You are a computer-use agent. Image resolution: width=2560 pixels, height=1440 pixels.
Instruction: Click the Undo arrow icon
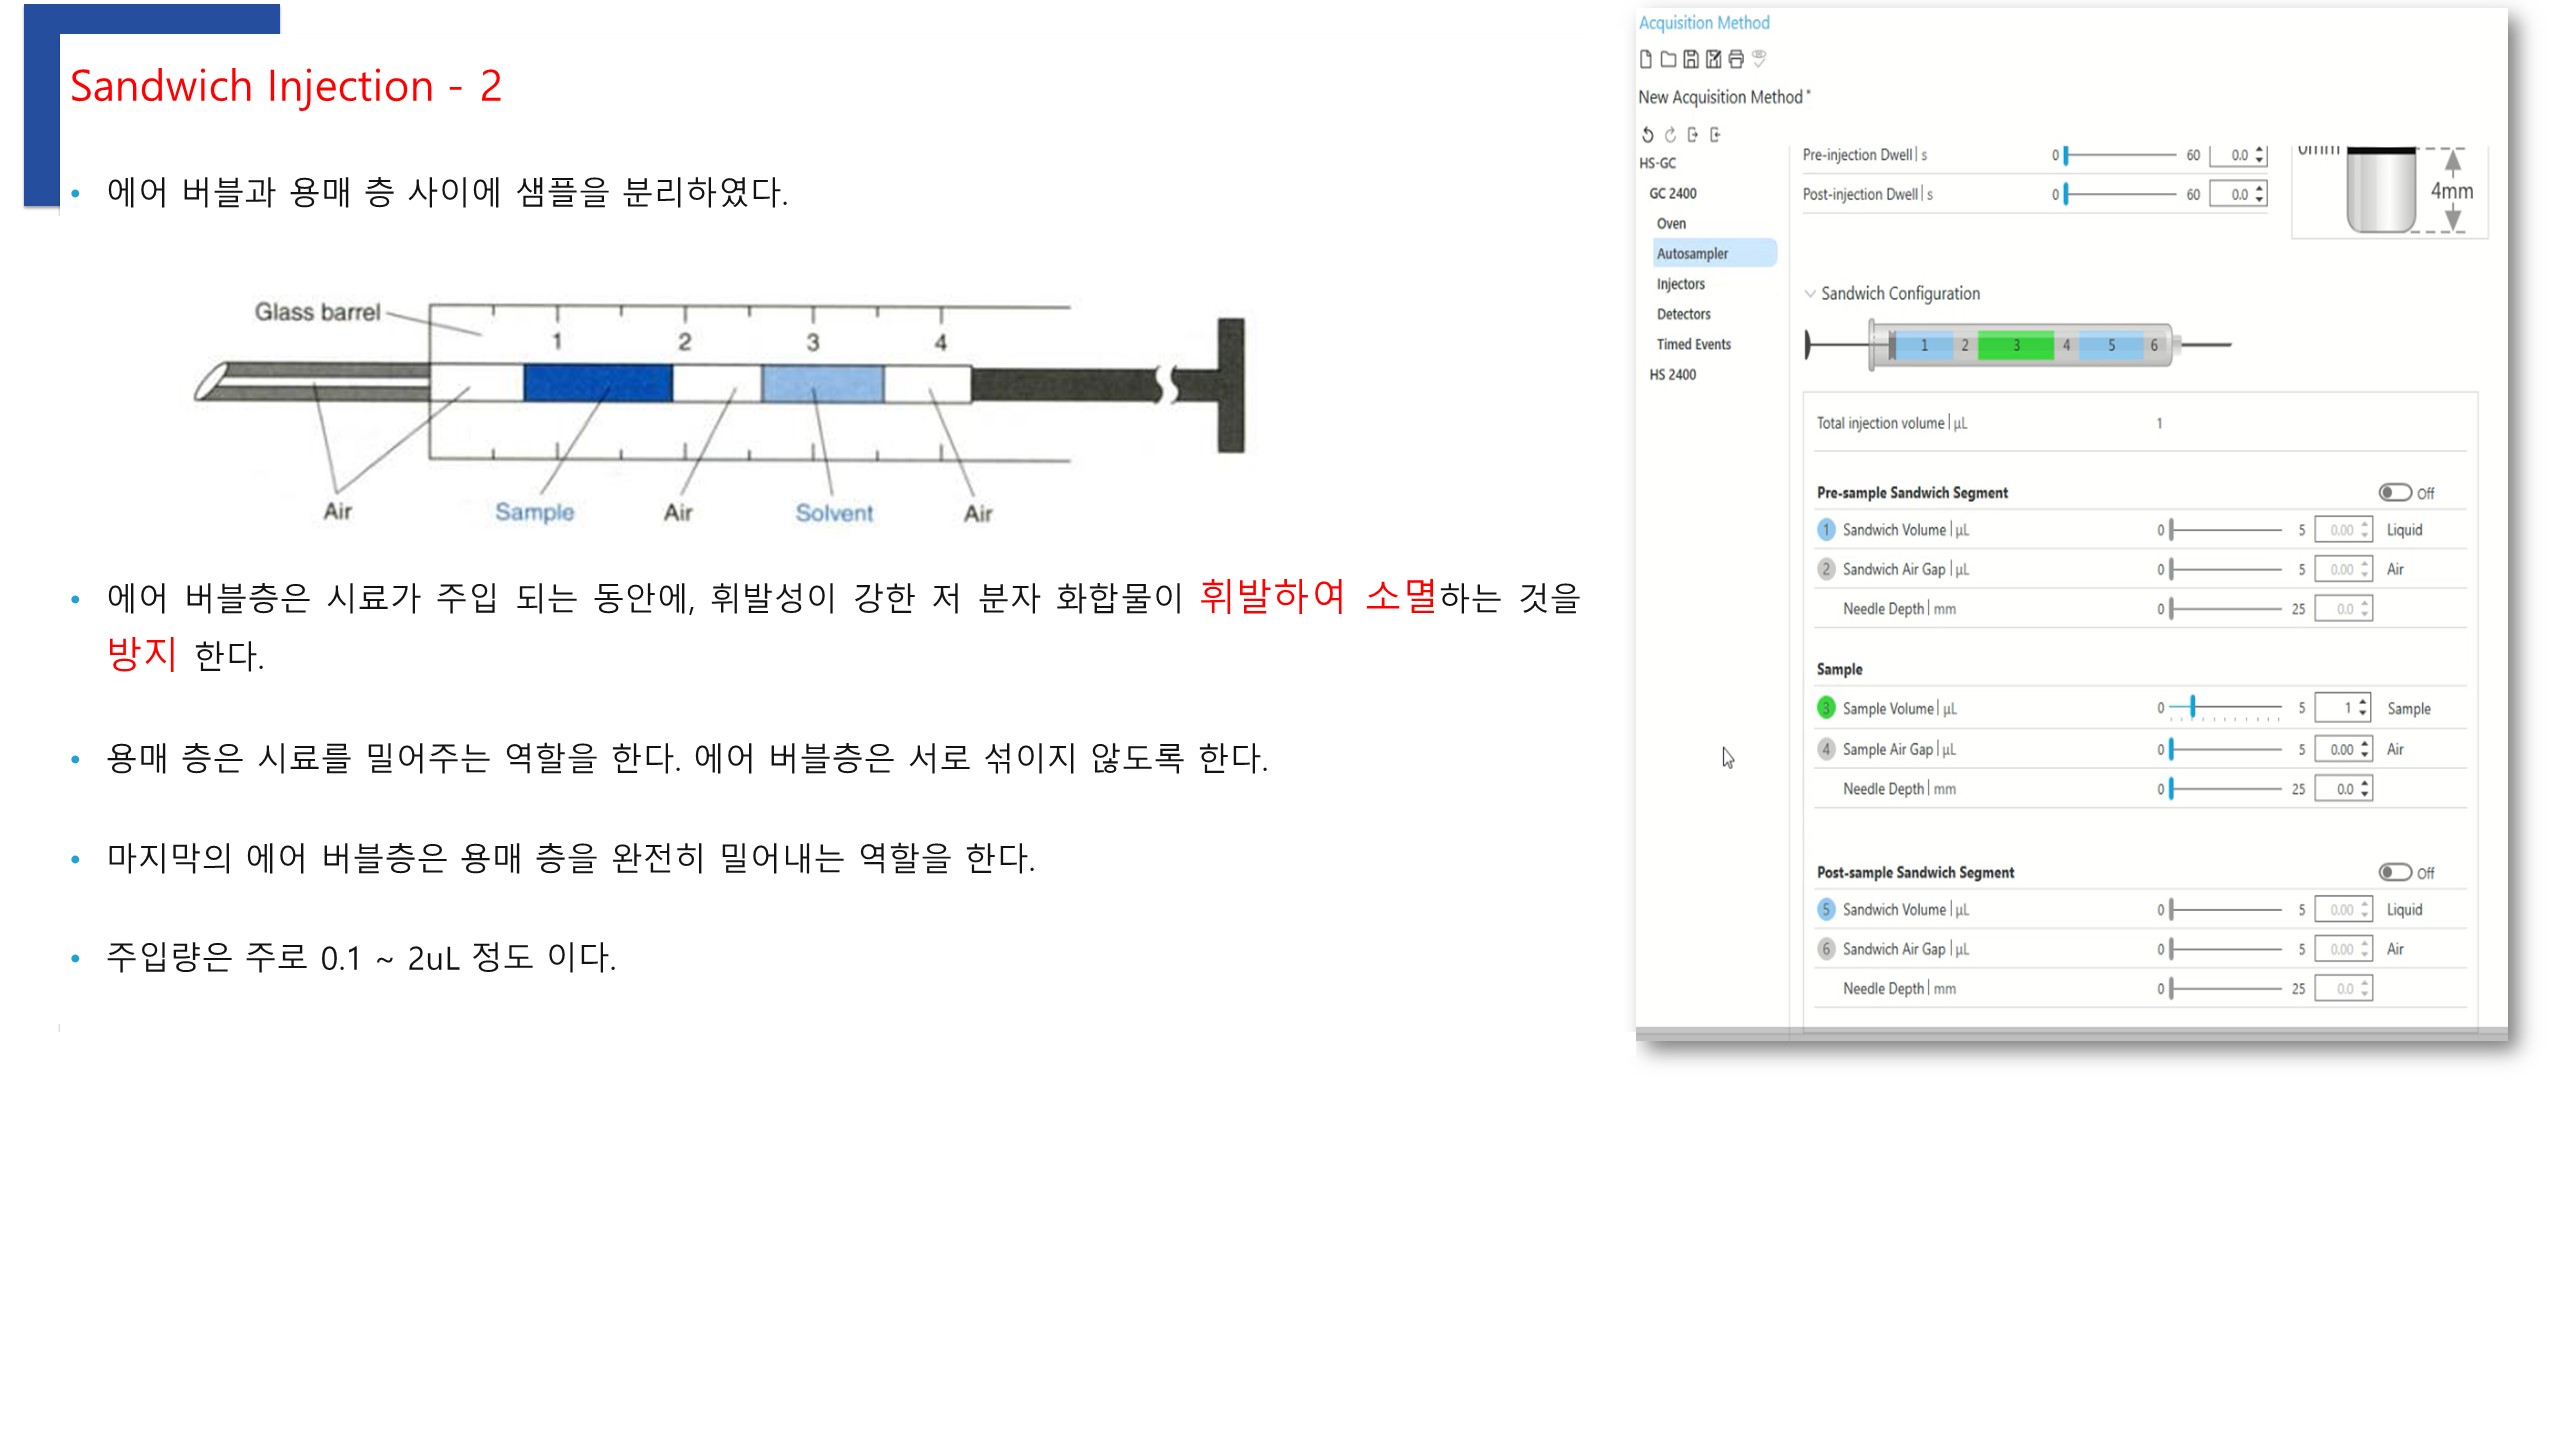tap(1647, 134)
